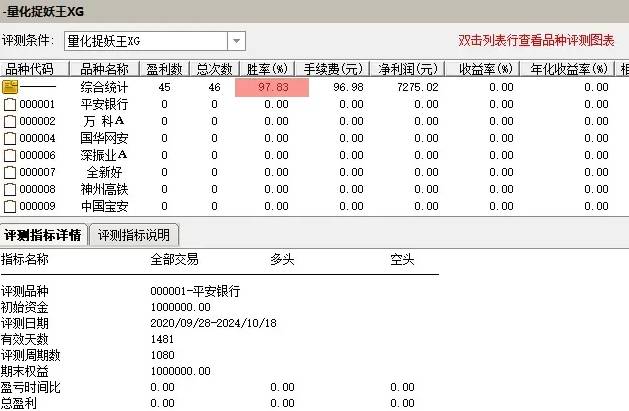Select the 全新好 row name
The height and width of the screenshot is (411, 629).
pos(104,172)
